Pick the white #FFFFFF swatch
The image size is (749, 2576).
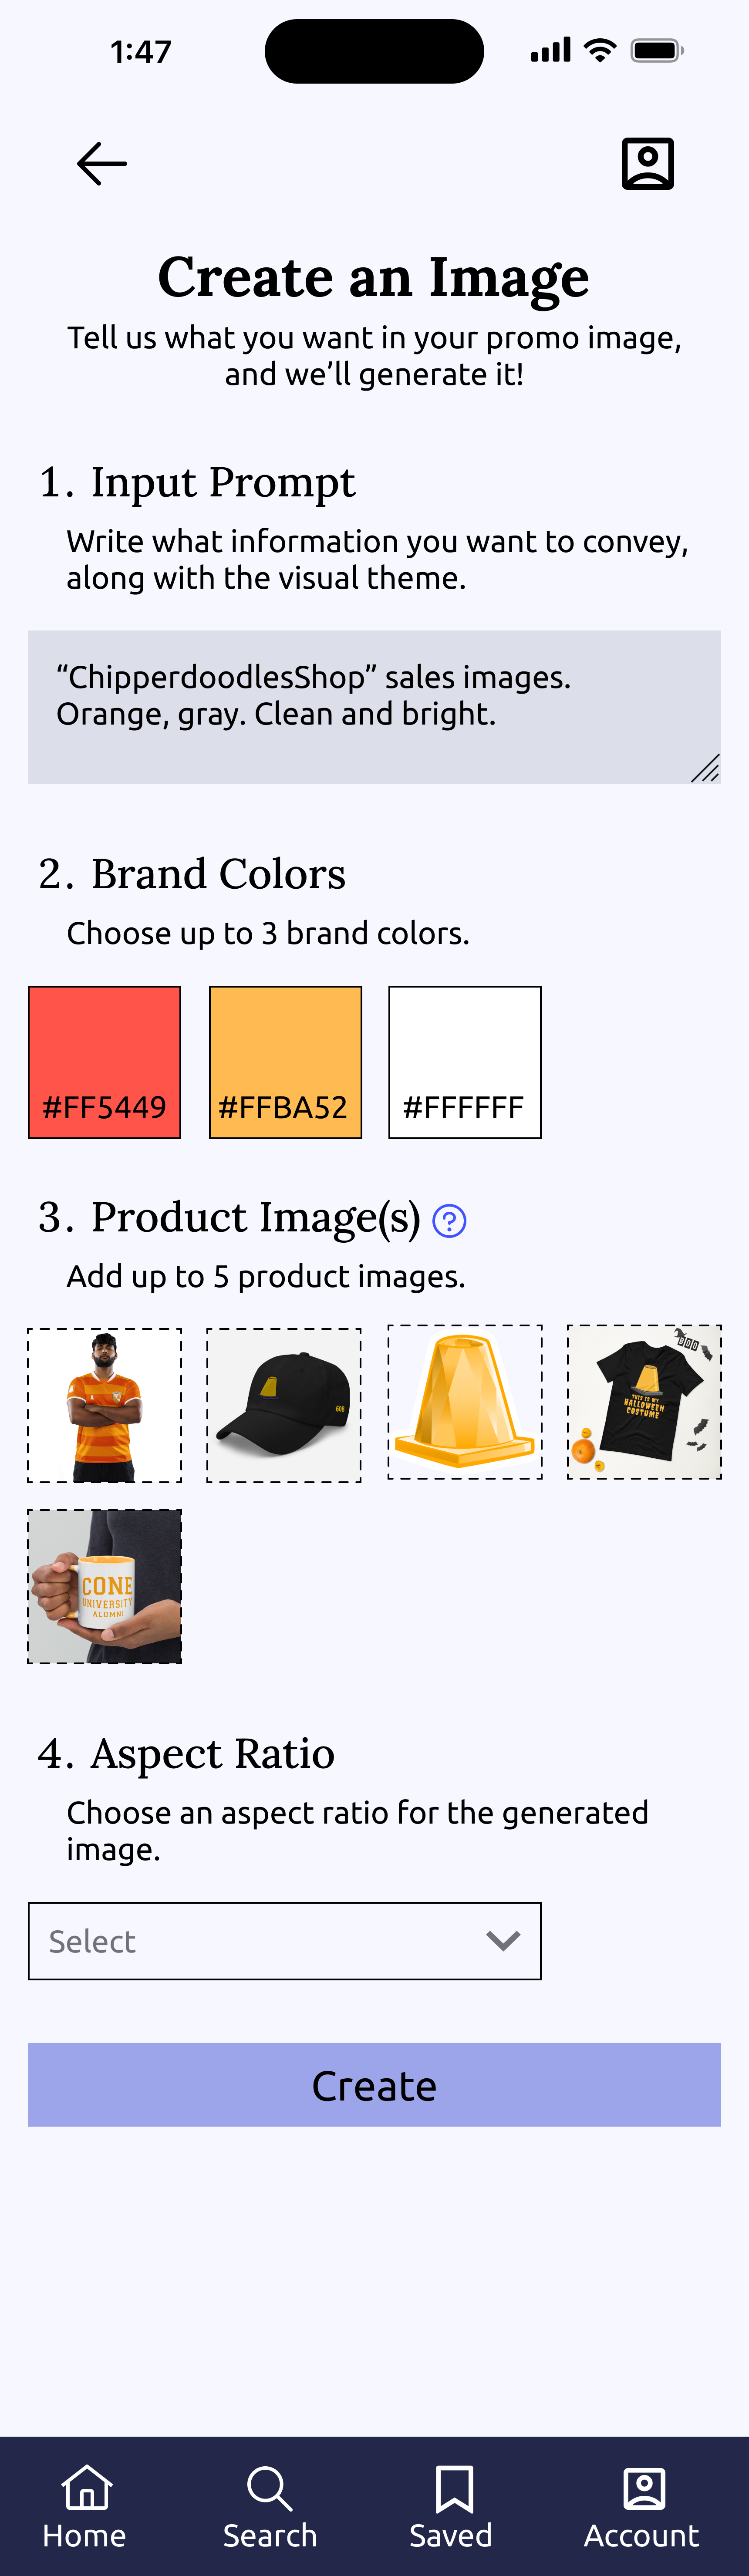click(x=465, y=1062)
